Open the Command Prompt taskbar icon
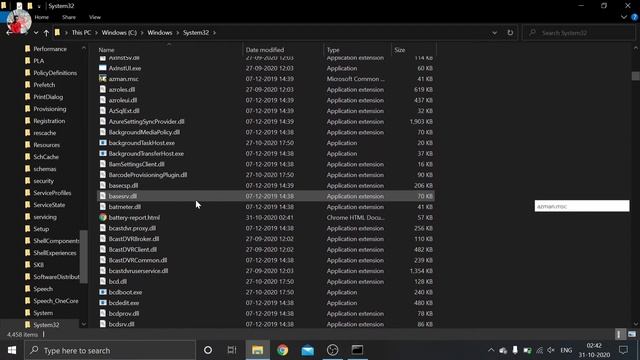The height and width of the screenshot is (360, 640). pyautogui.click(x=357, y=350)
